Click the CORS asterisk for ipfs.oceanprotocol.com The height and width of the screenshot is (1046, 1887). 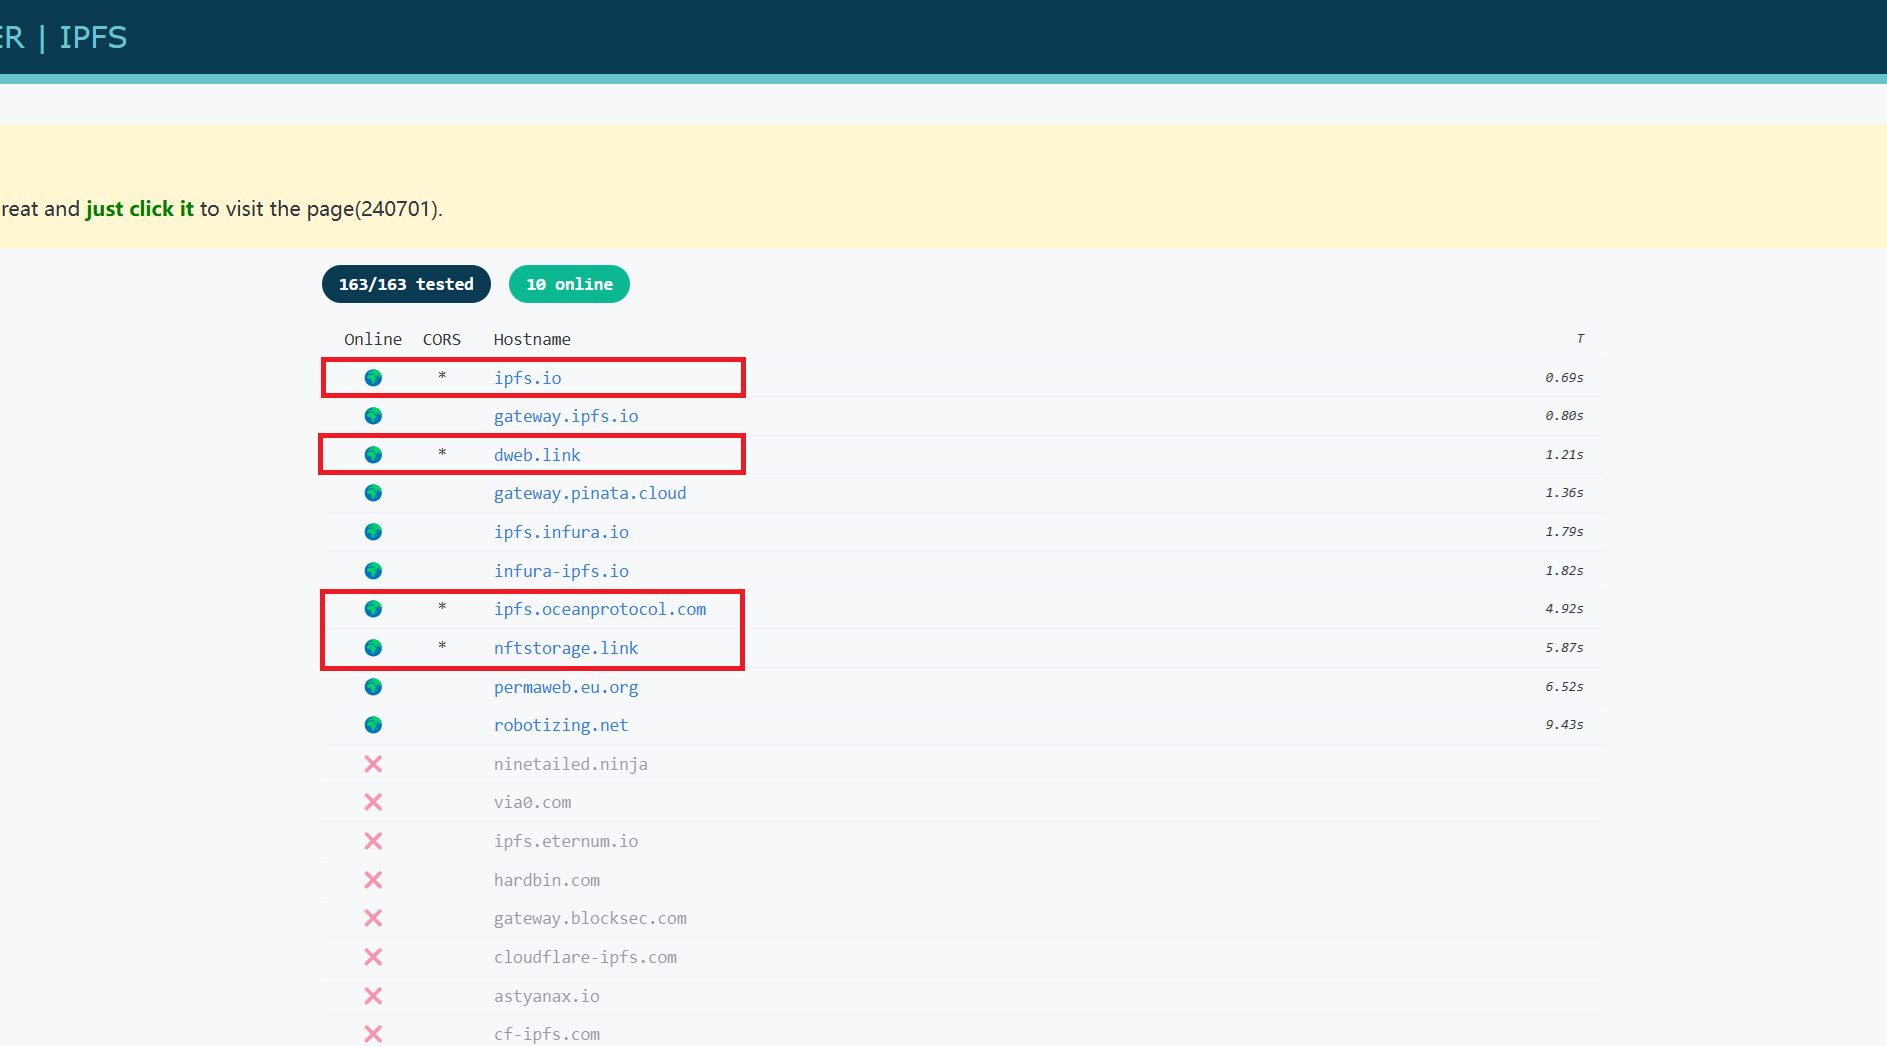pos(442,607)
